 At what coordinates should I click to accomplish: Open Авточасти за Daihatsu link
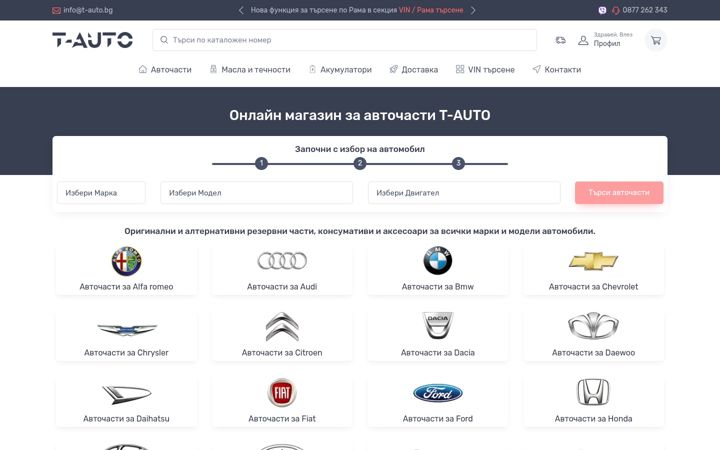tap(126, 419)
